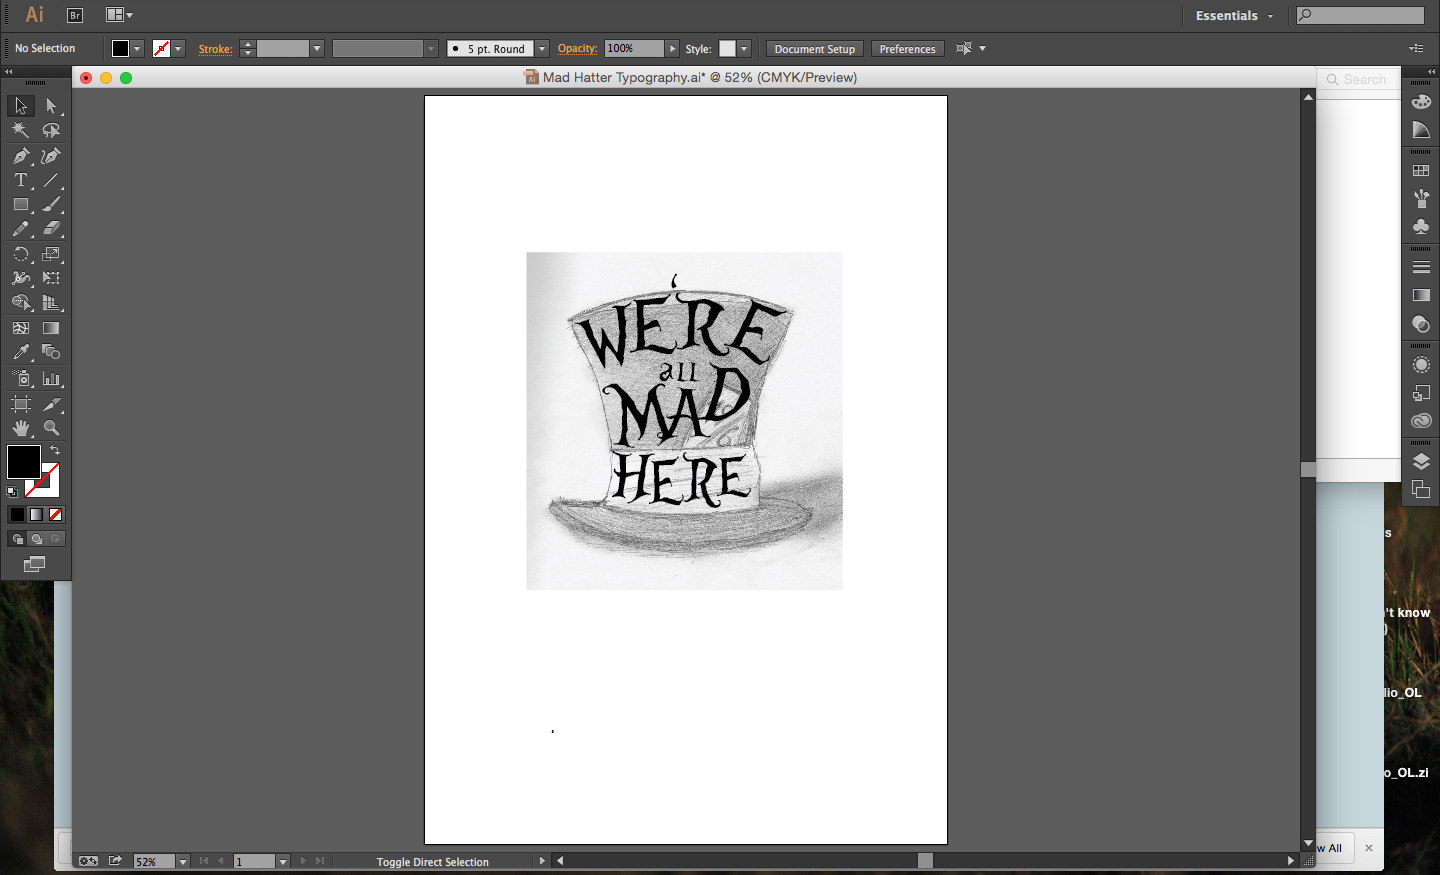
Task: Enable Draw Behind mode
Action: pyautogui.click(x=36, y=539)
